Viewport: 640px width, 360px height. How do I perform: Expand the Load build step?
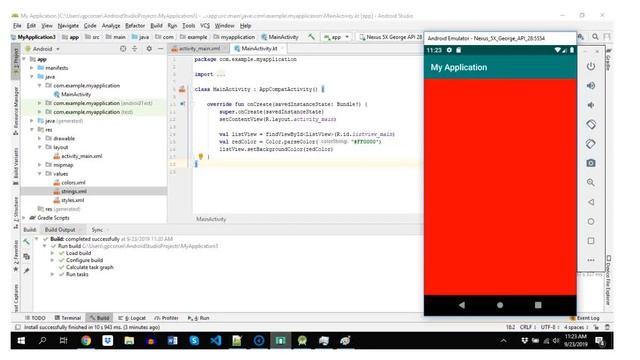[52, 253]
